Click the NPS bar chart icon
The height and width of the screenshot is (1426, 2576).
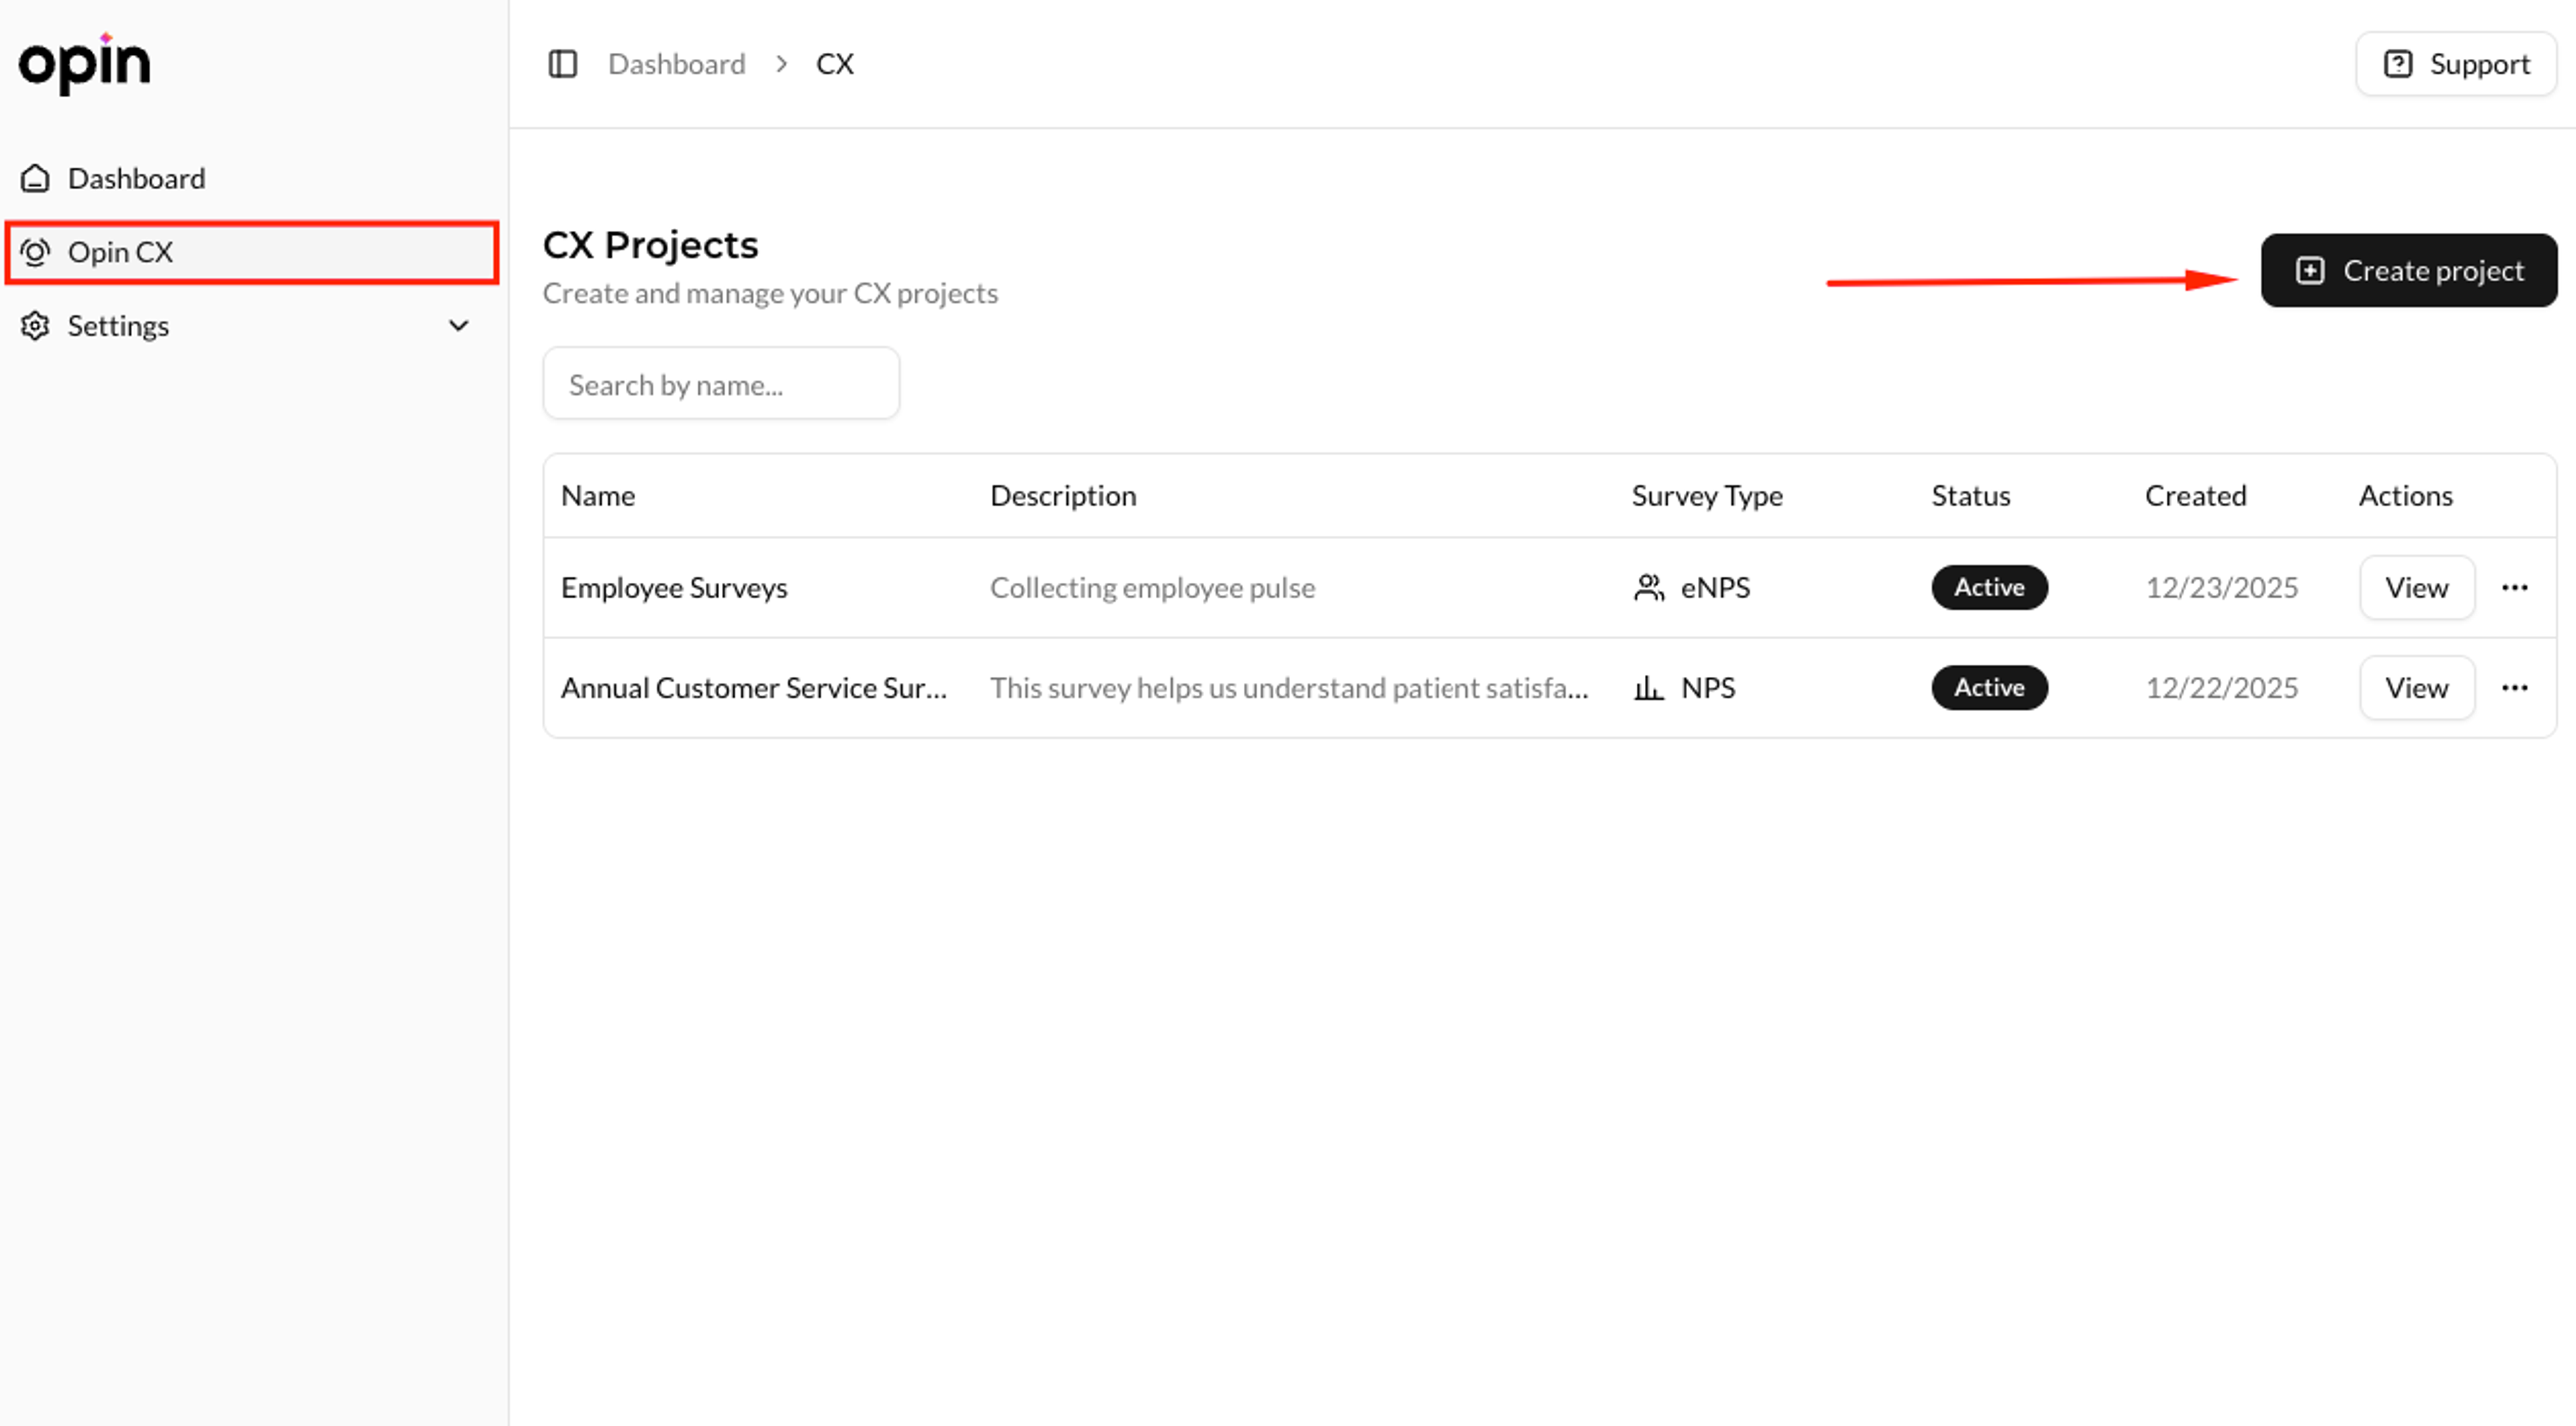click(1648, 688)
